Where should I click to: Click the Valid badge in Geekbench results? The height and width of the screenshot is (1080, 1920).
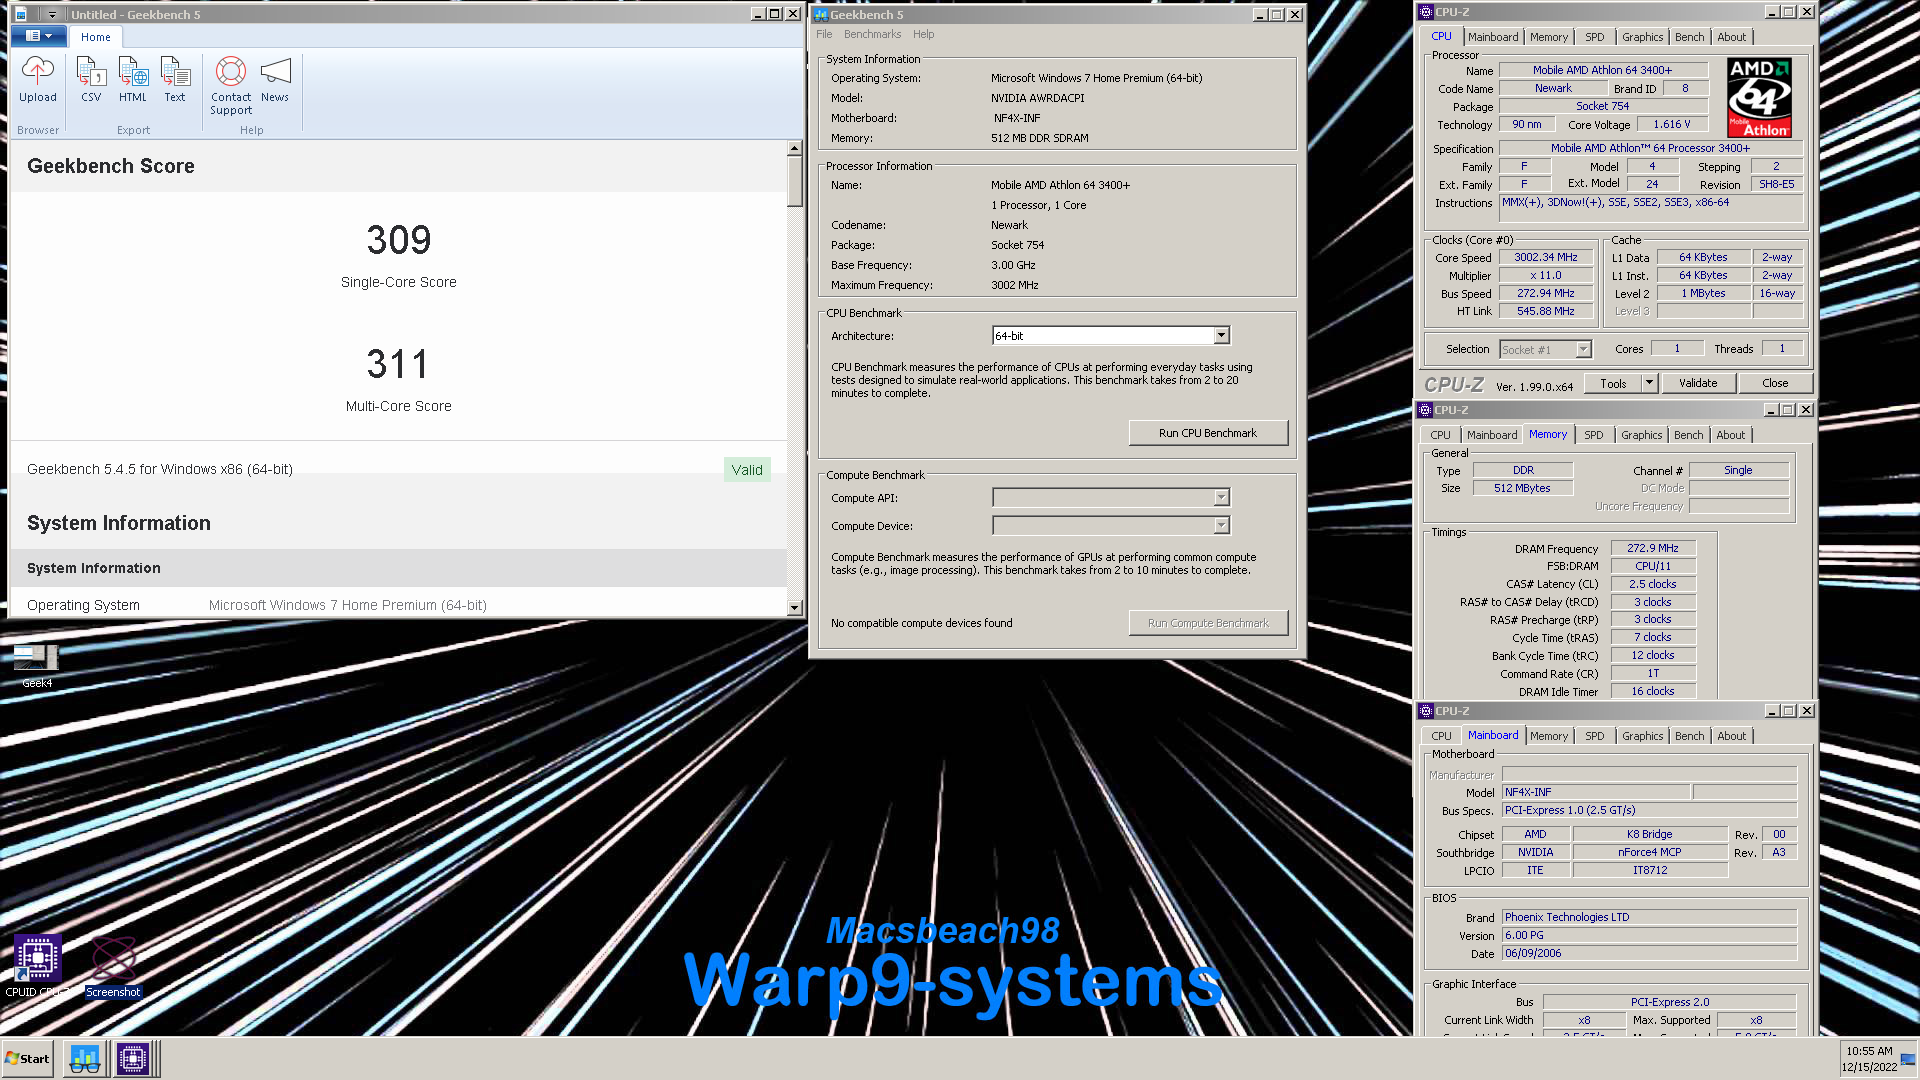747,470
